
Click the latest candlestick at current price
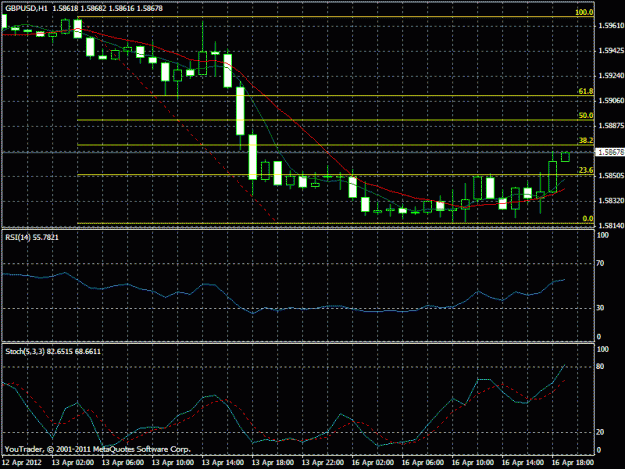point(565,157)
